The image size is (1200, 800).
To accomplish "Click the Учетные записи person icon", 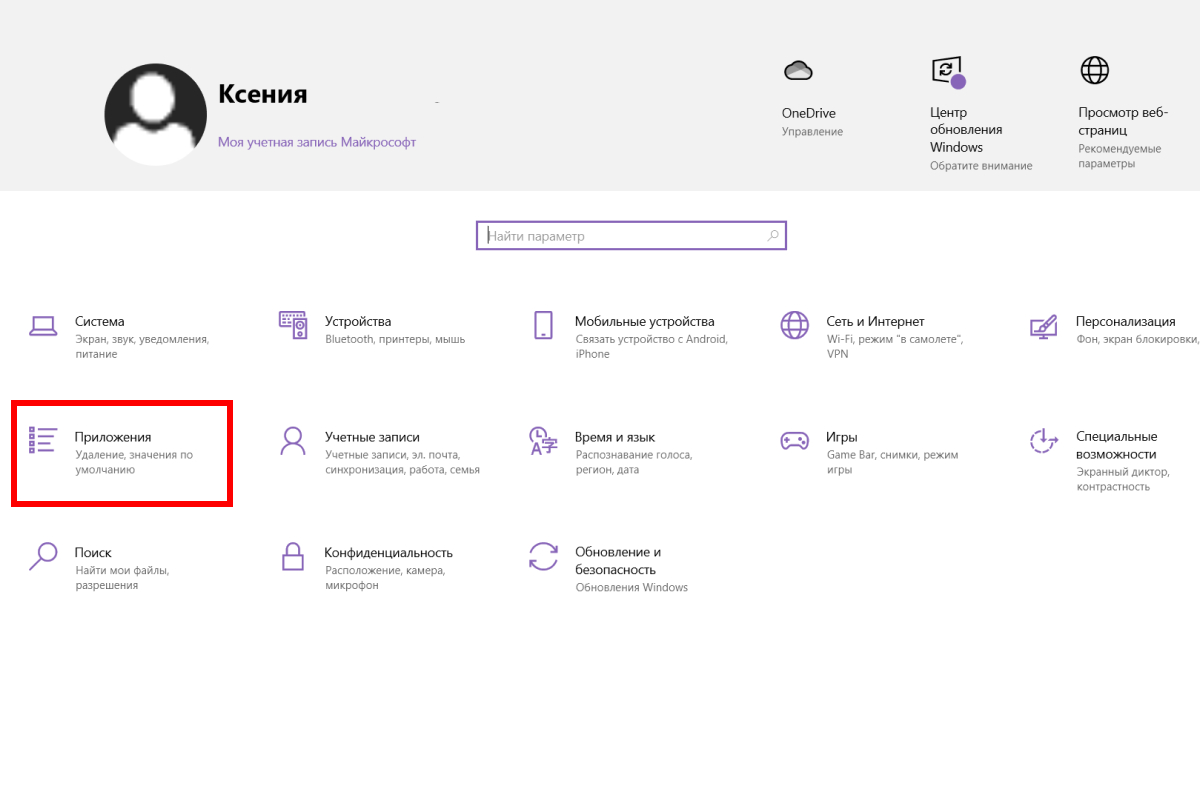I will [293, 441].
